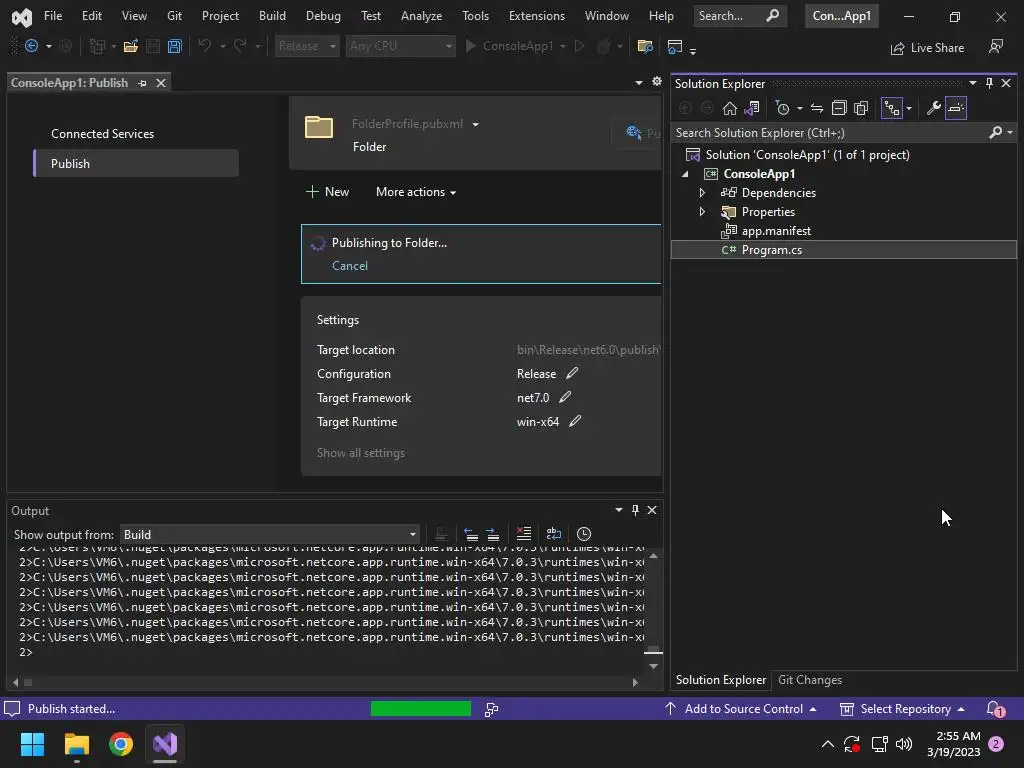Image resolution: width=1024 pixels, height=768 pixels.
Task: Click the New publish profile button
Action: pyautogui.click(x=327, y=192)
